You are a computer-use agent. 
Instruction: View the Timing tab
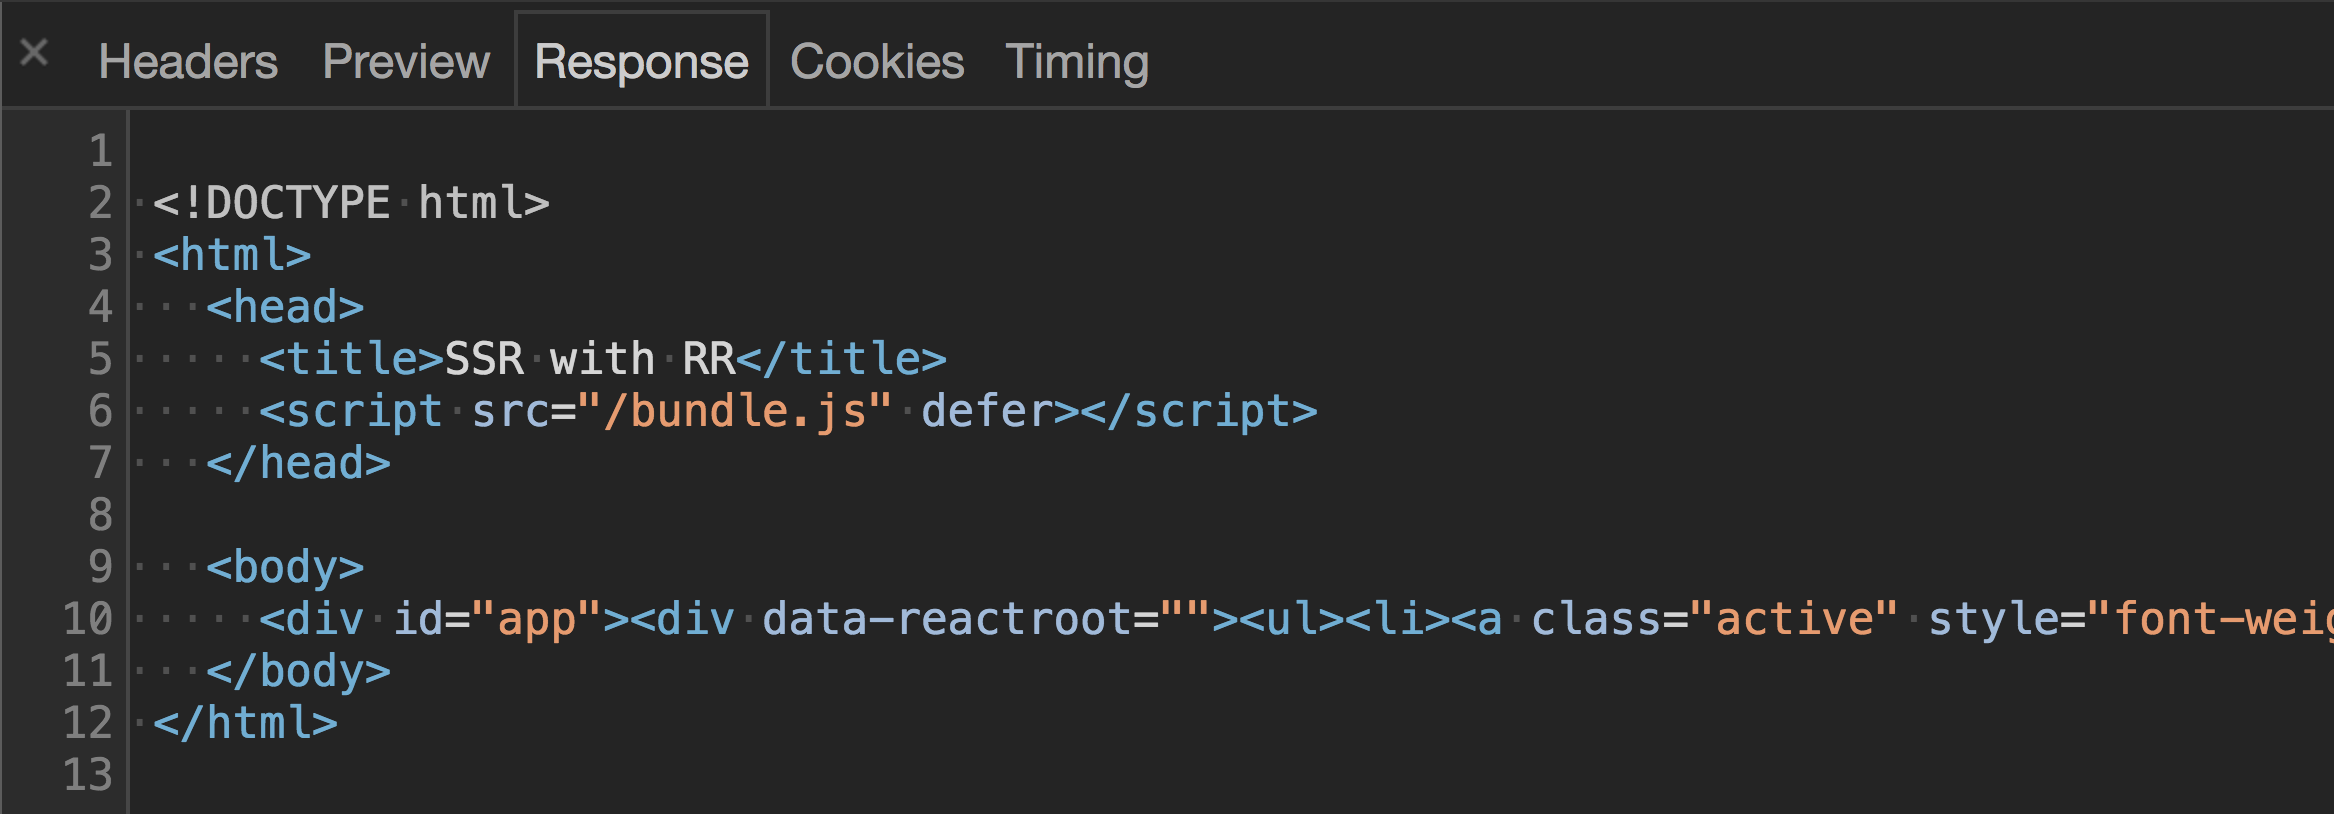tap(1077, 62)
